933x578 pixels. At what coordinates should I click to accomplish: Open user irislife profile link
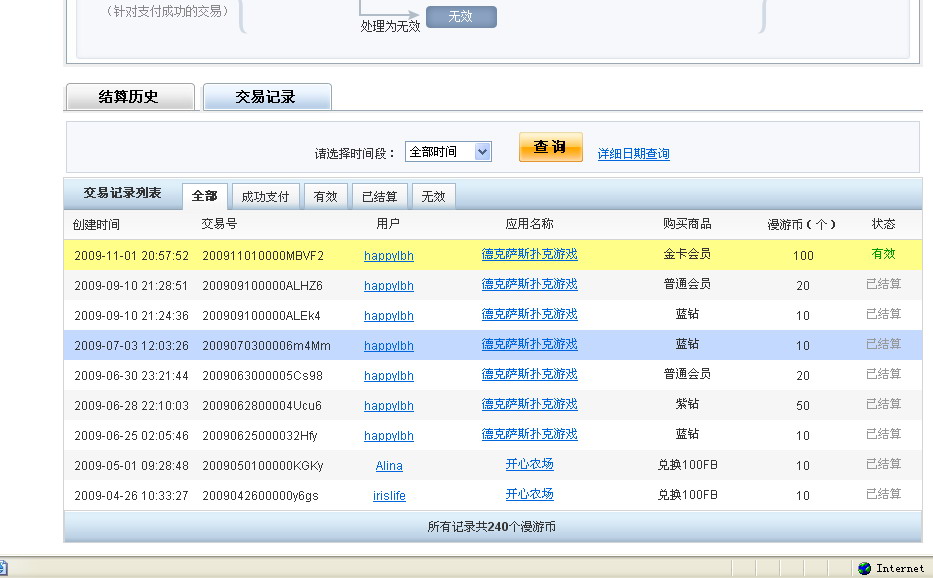(389, 496)
